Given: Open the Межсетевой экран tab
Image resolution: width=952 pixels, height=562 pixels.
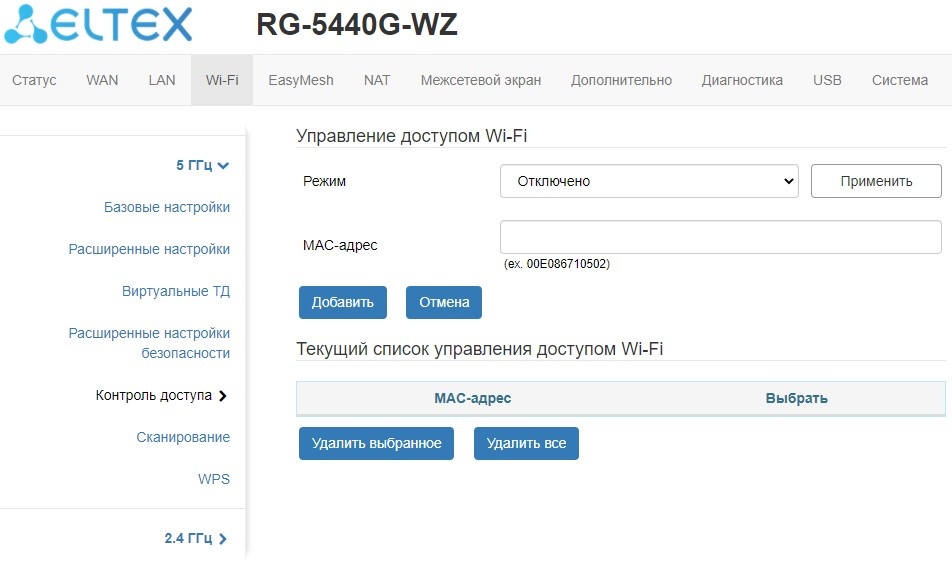Looking at the screenshot, I should coord(480,80).
